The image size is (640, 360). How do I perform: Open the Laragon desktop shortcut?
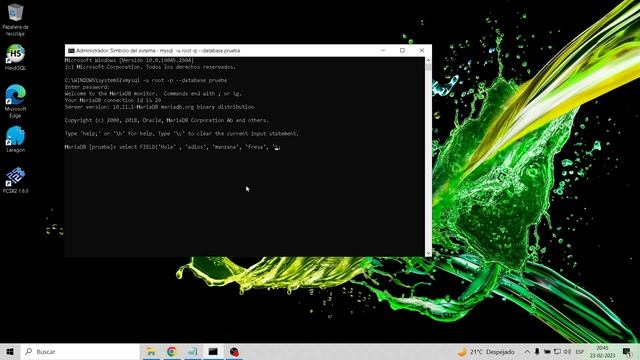(16, 139)
